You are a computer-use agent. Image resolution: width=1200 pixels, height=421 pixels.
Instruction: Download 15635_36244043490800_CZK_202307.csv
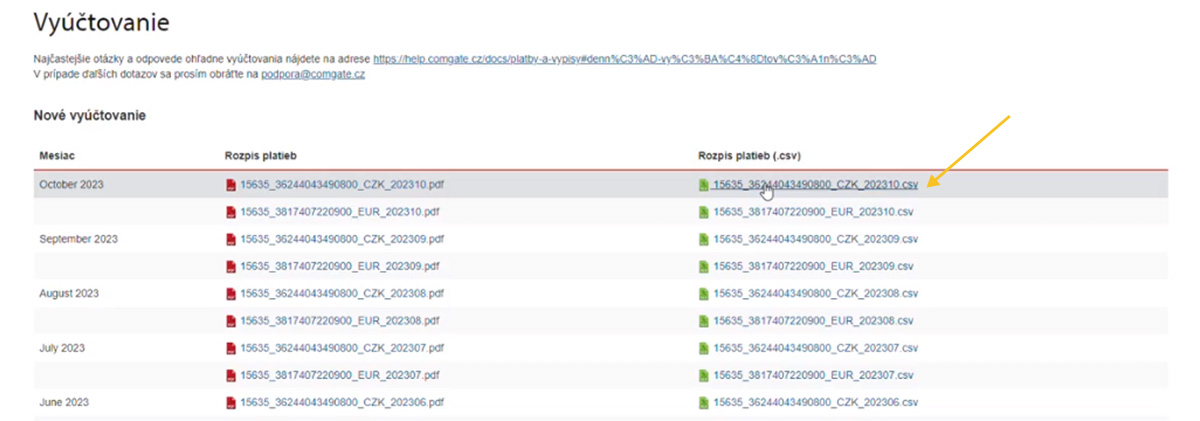816,347
